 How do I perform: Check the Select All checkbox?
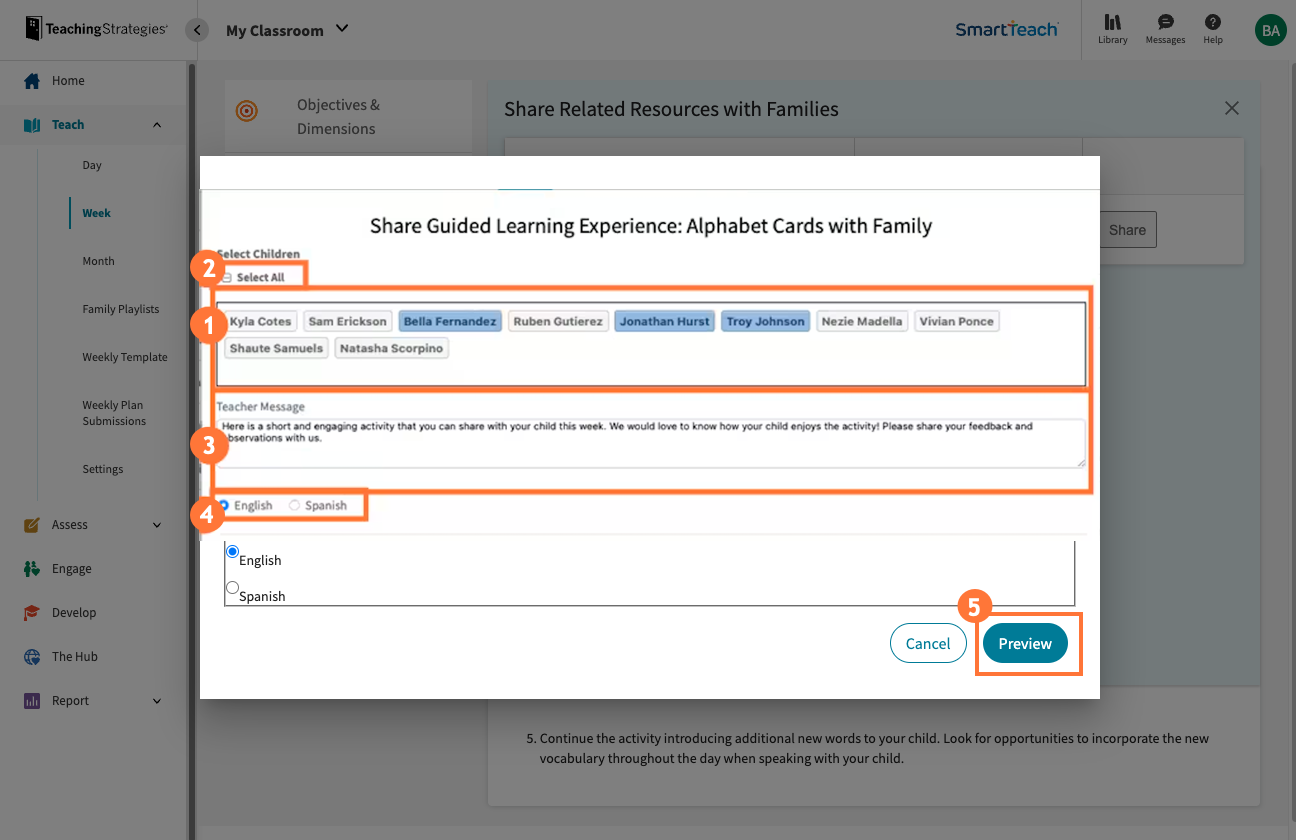[227, 278]
